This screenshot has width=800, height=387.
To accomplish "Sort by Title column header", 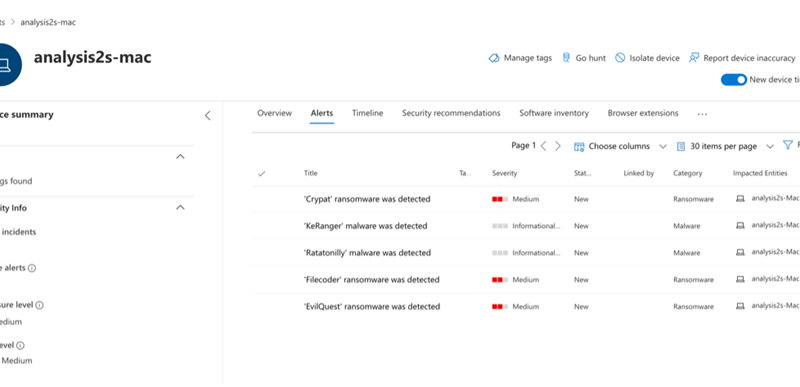I will [x=311, y=173].
